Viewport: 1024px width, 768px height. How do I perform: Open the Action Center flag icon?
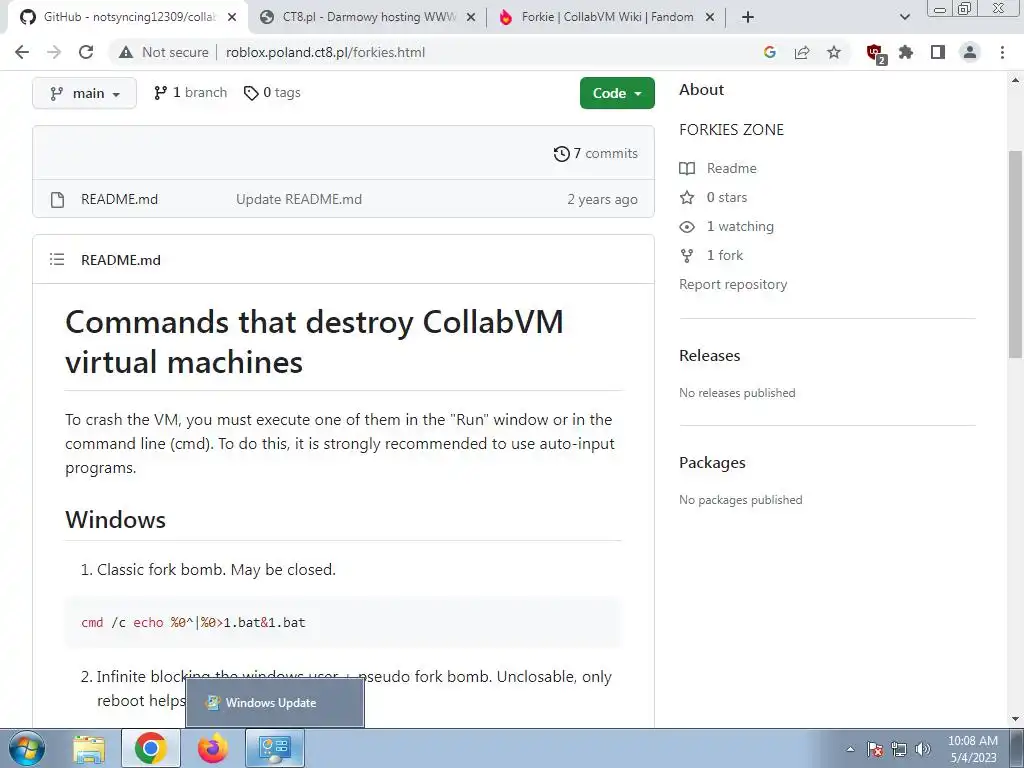[875, 749]
